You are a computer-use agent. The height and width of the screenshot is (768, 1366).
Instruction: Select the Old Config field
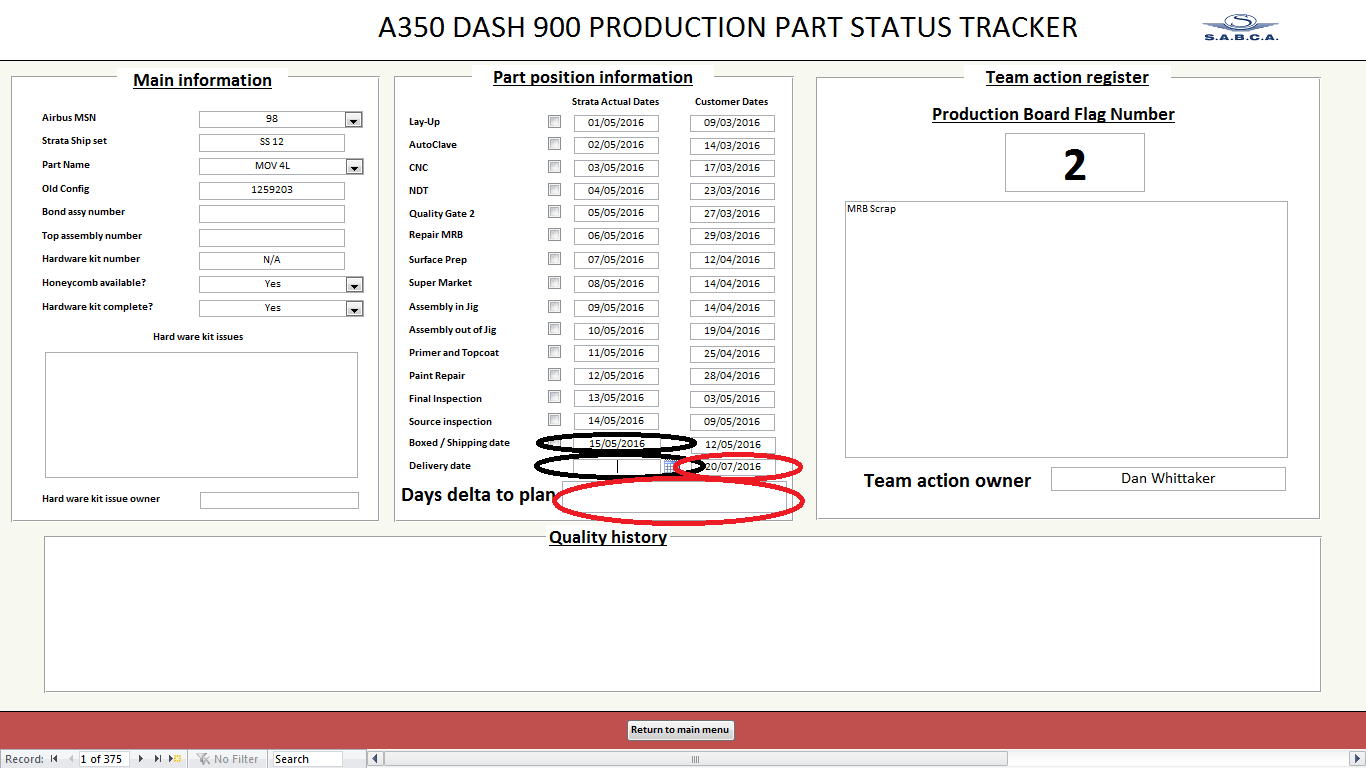[x=272, y=190]
